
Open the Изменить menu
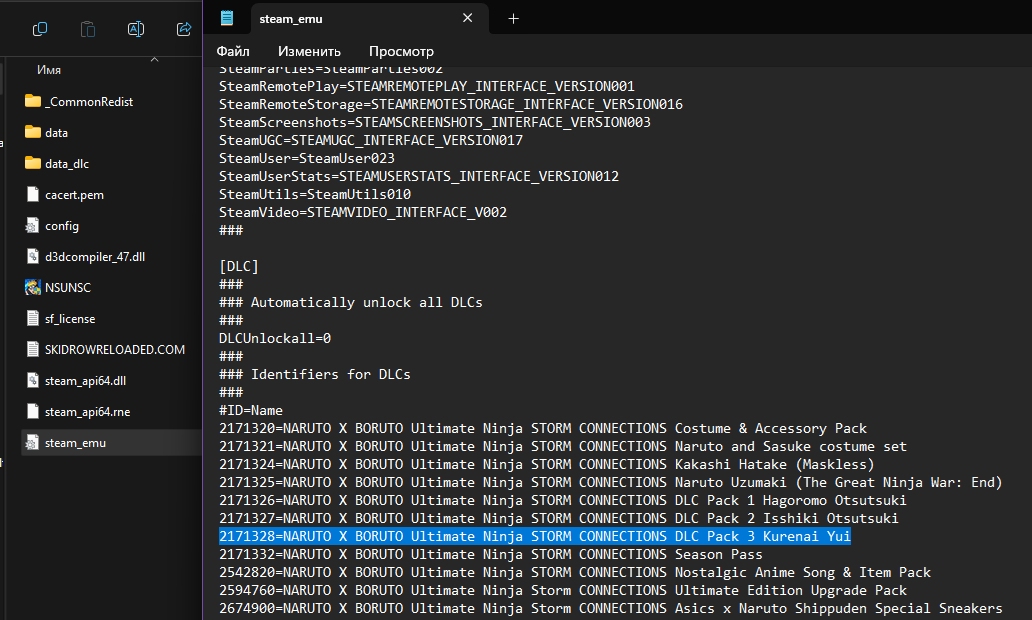coord(309,51)
